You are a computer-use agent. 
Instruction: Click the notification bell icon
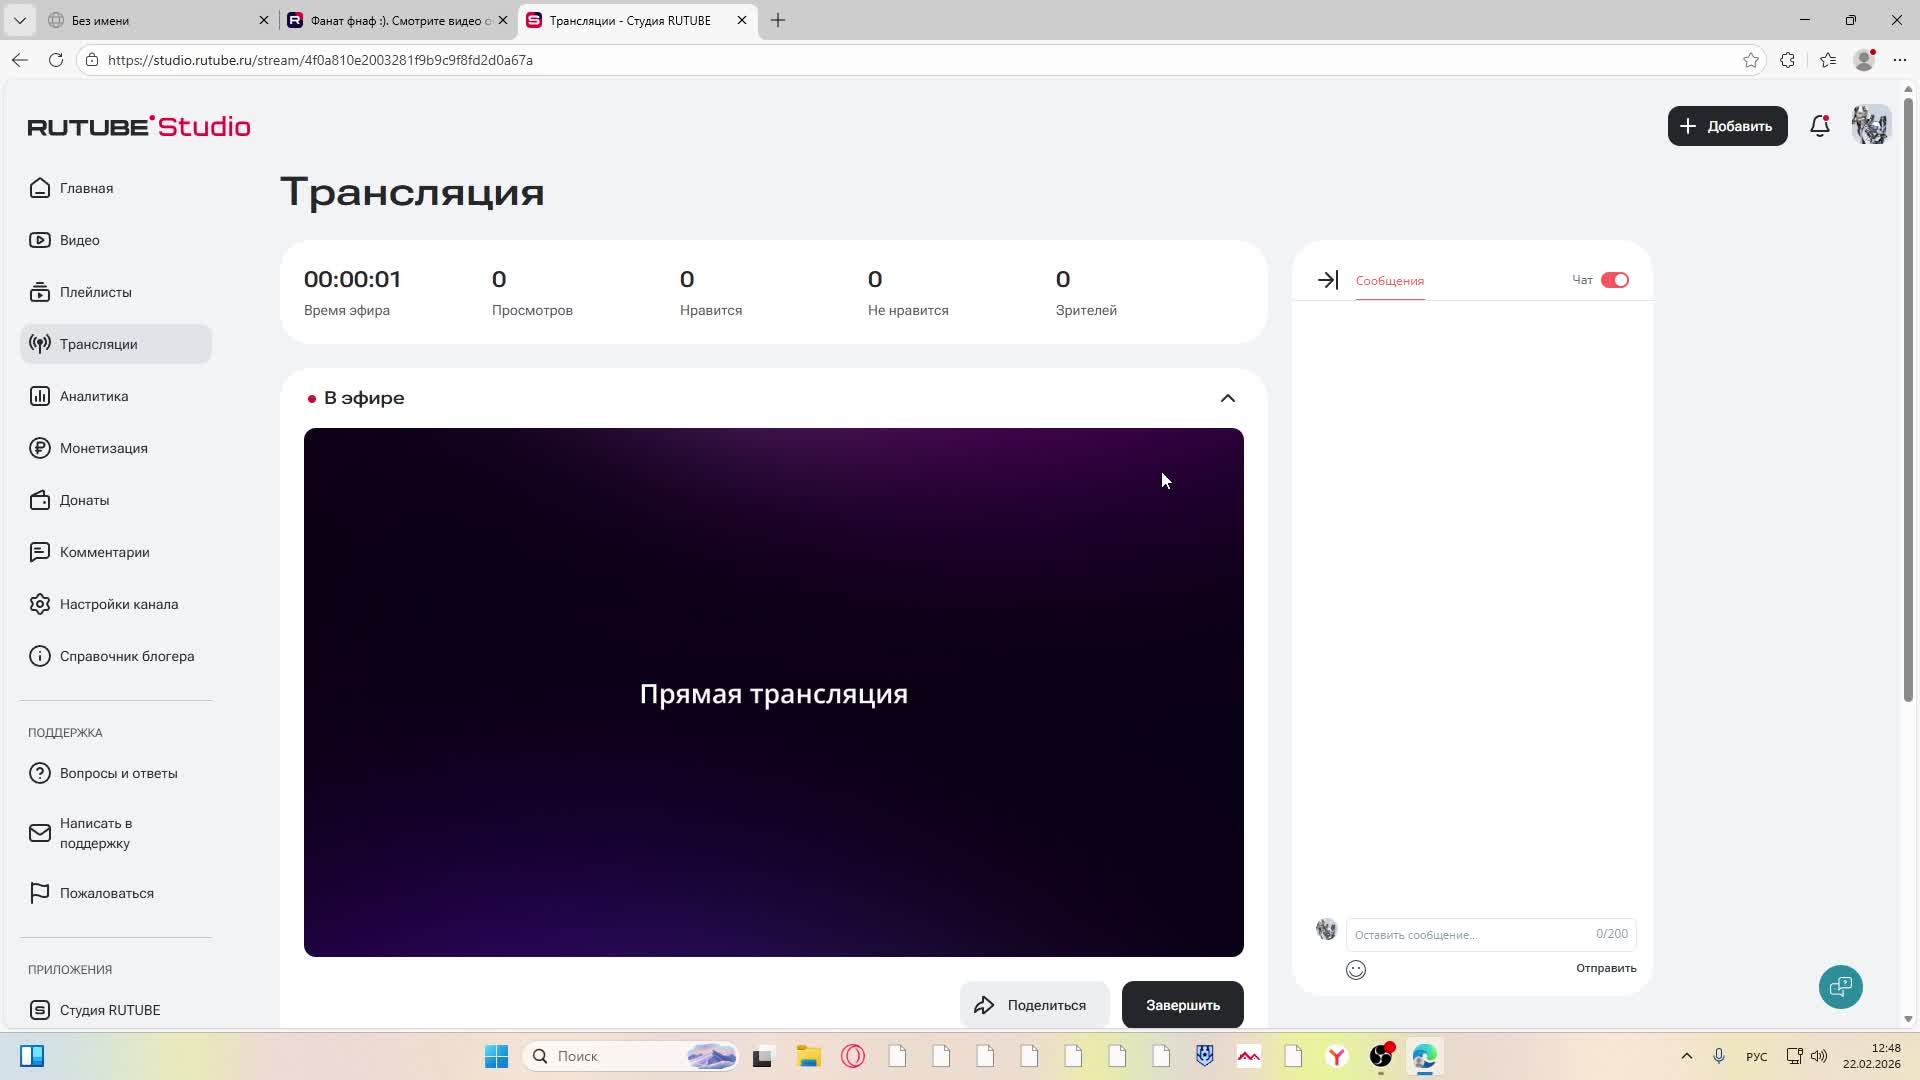pos(1819,126)
